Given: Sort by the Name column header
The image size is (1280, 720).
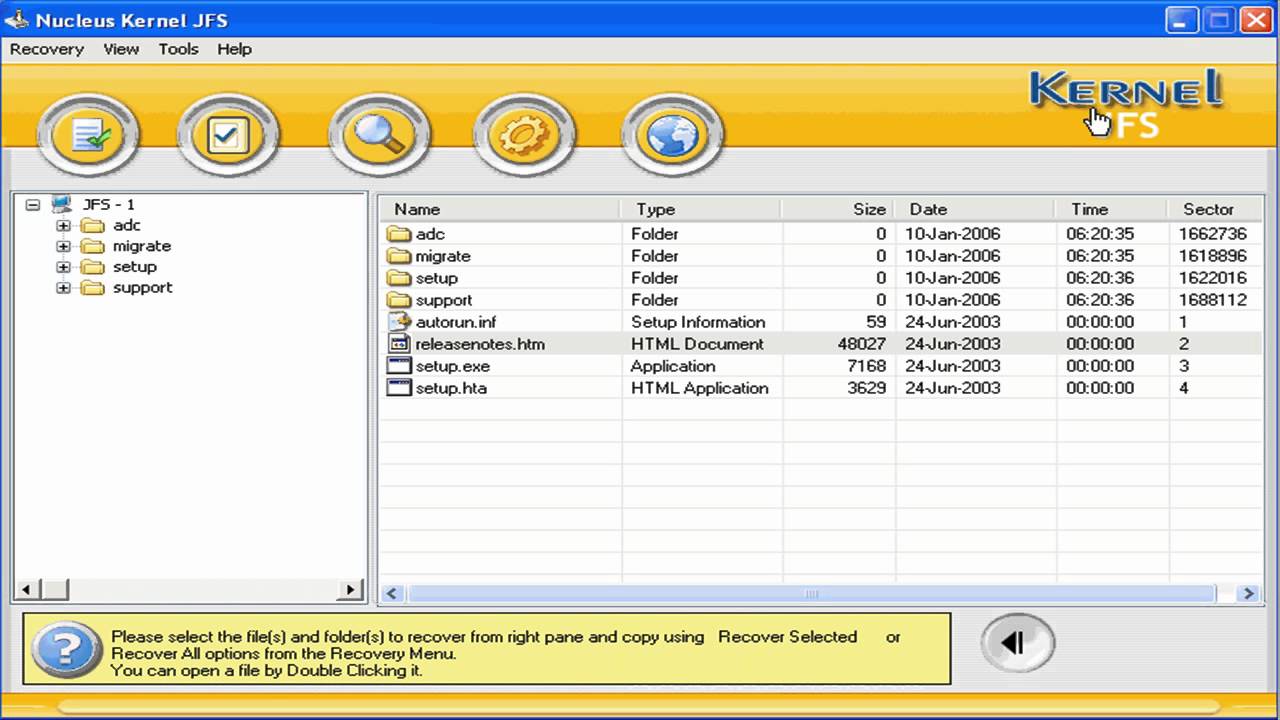Looking at the screenshot, I should pyautogui.click(x=500, y=209).
